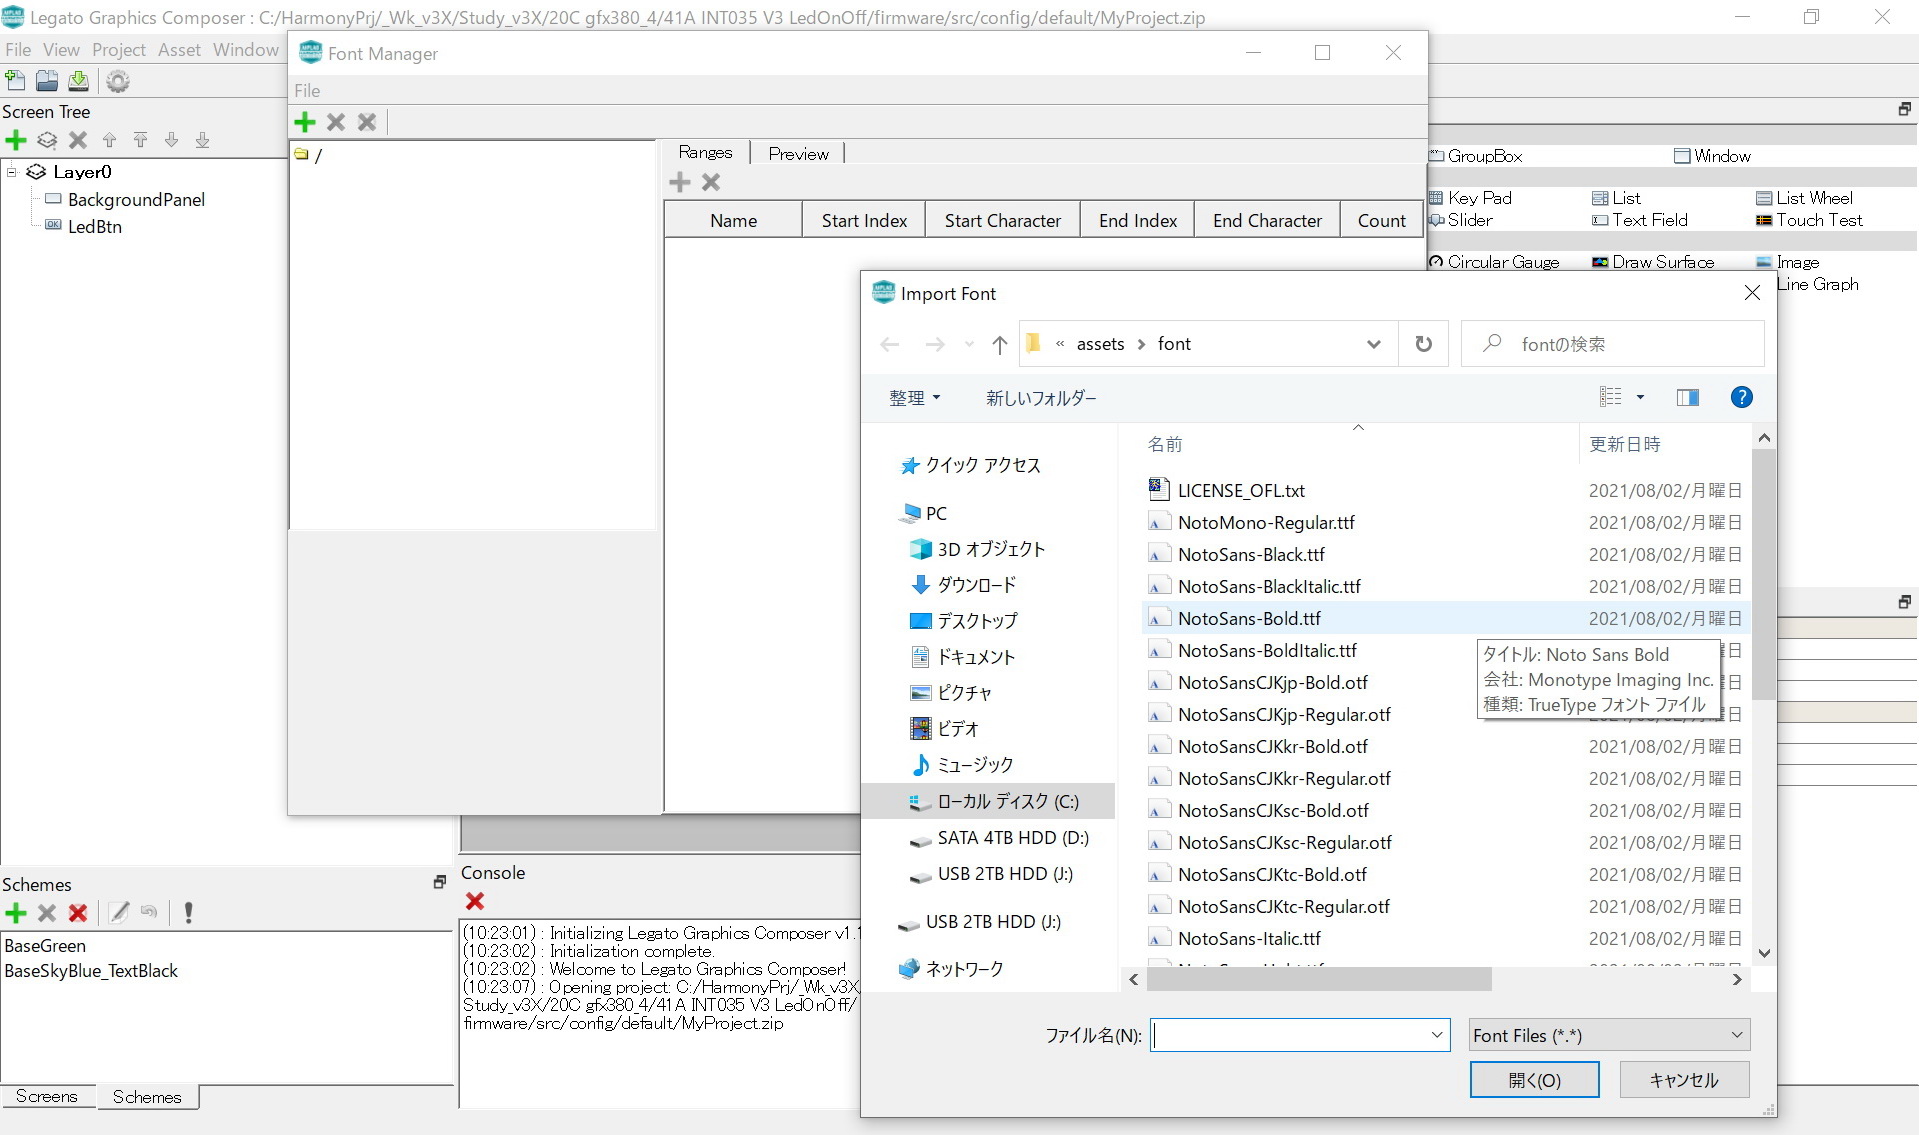The height and width of the screenshot is (1135, 1919).
Task: Select NotoSans-Bold.ttf in file list
Action: point(1249,618)
